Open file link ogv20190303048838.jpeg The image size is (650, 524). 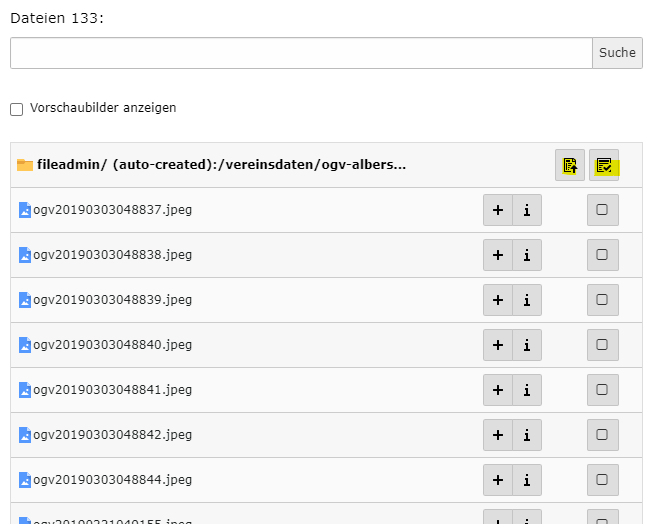[x=112, y=255]
